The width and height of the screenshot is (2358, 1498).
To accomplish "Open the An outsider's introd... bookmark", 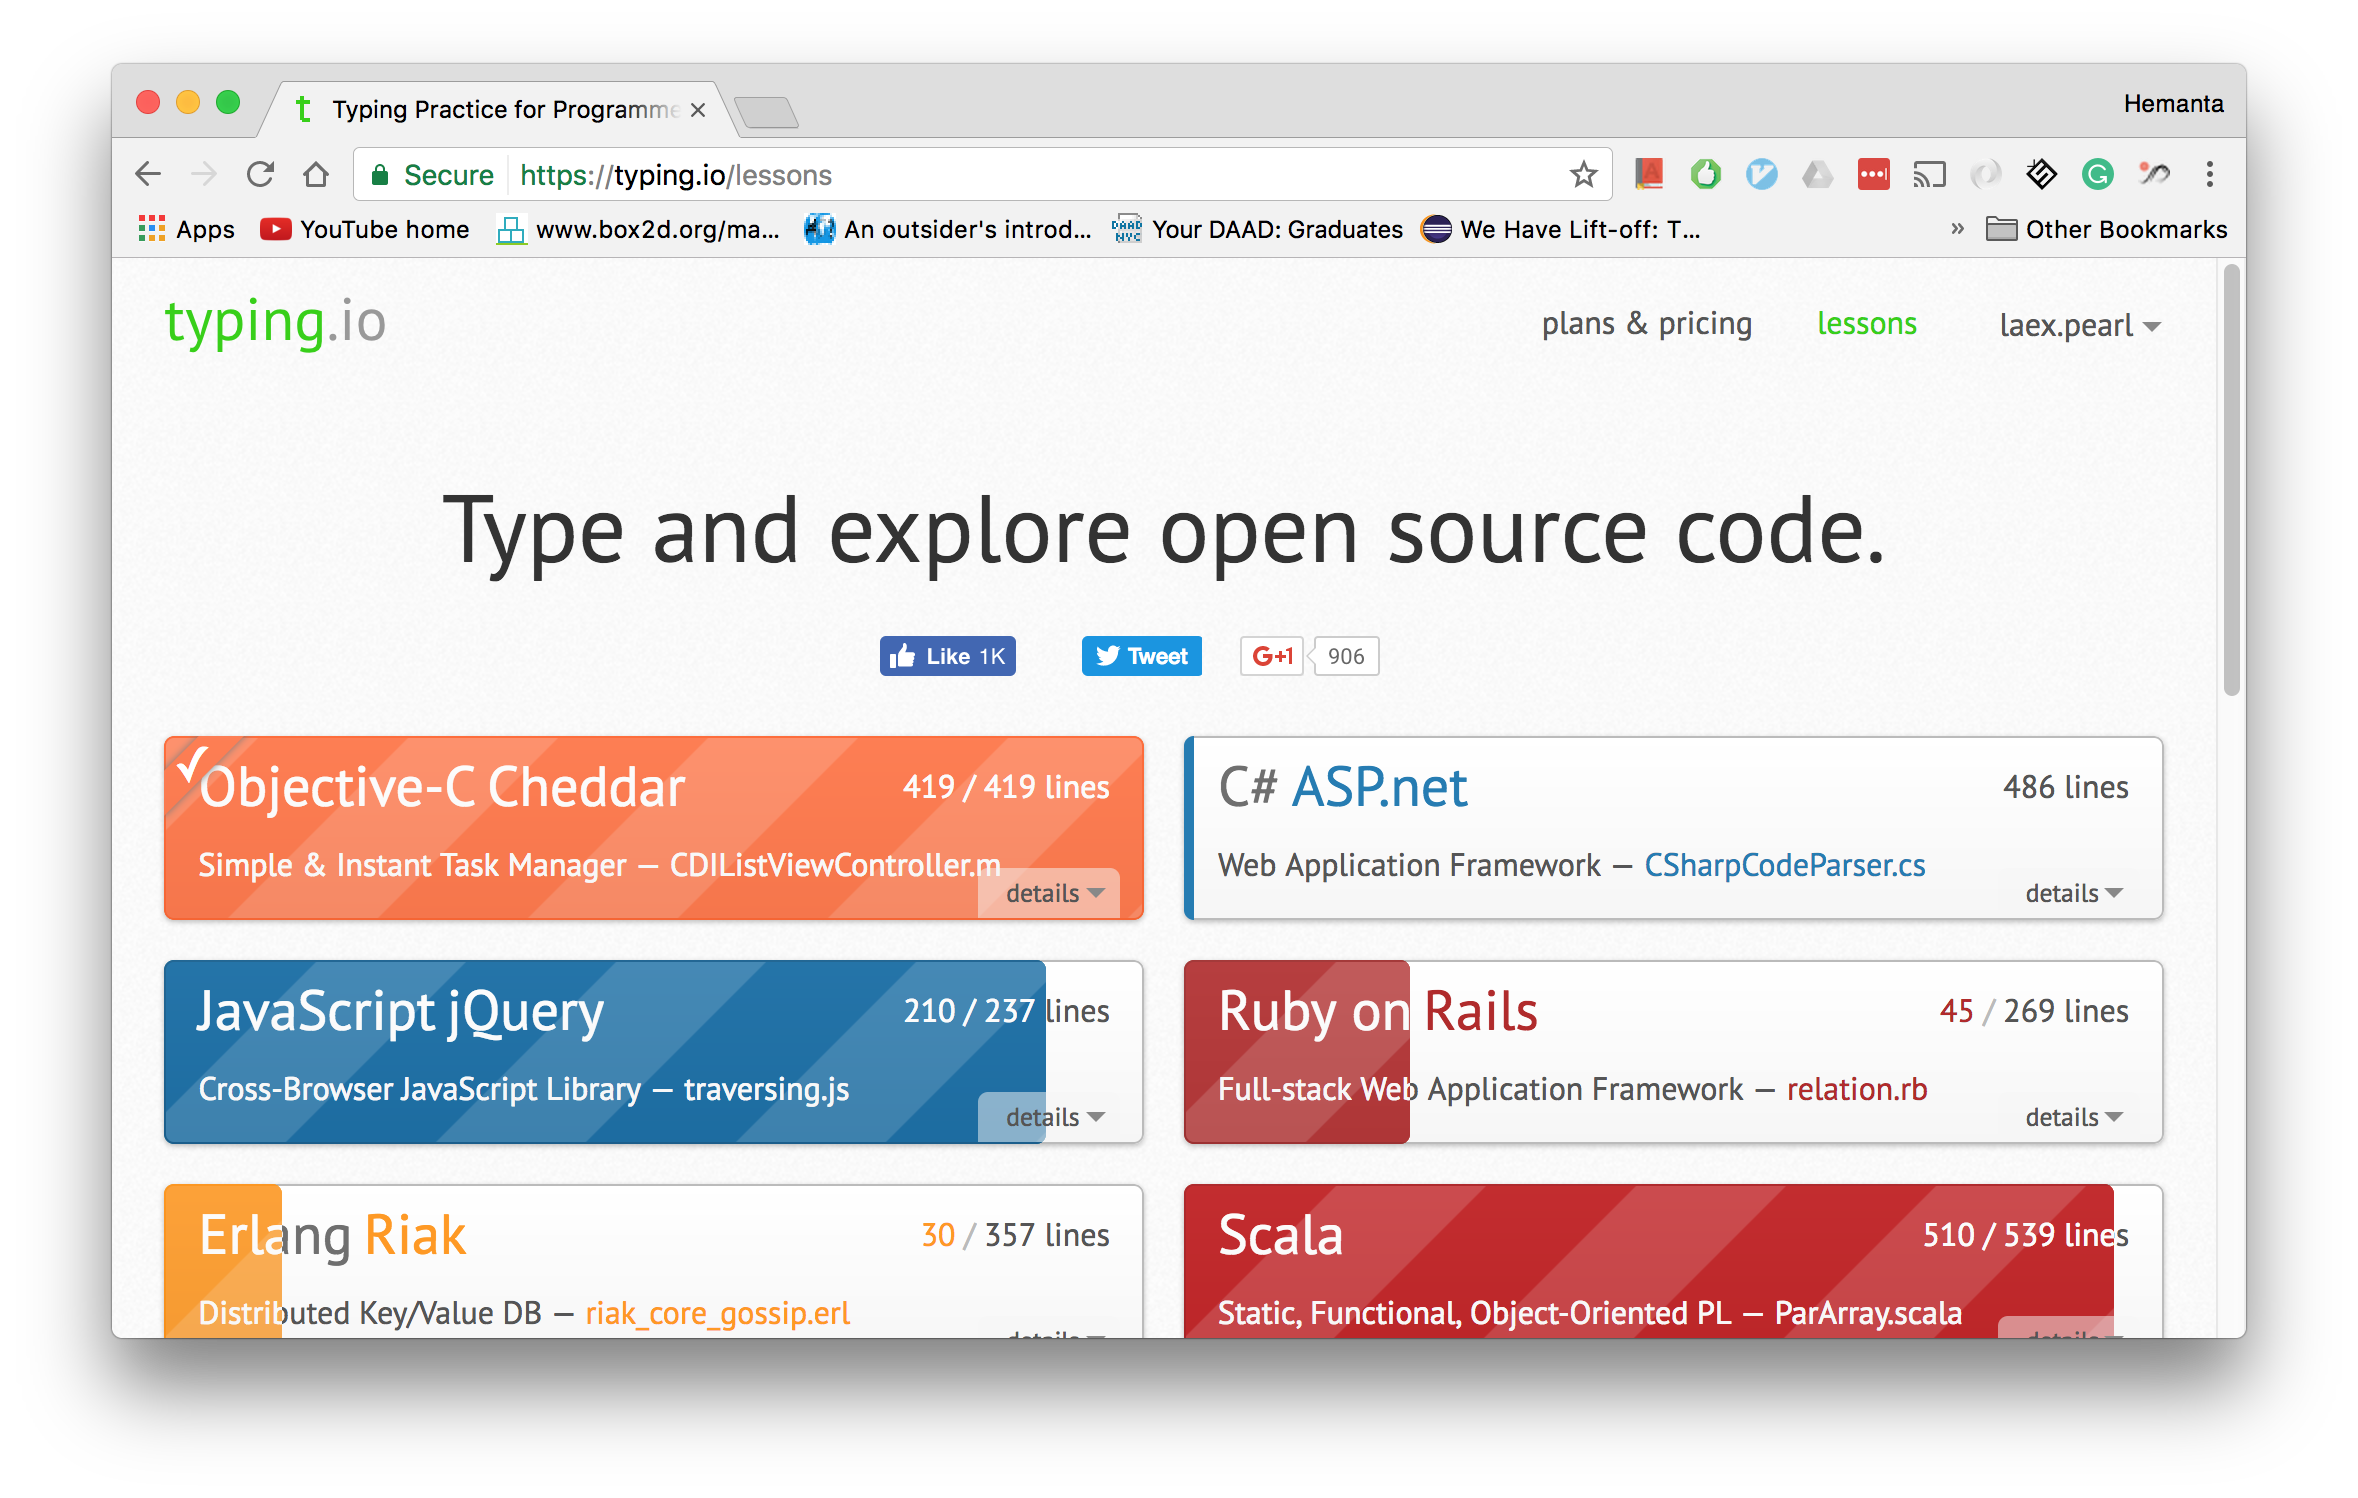I will pos(948,230).
